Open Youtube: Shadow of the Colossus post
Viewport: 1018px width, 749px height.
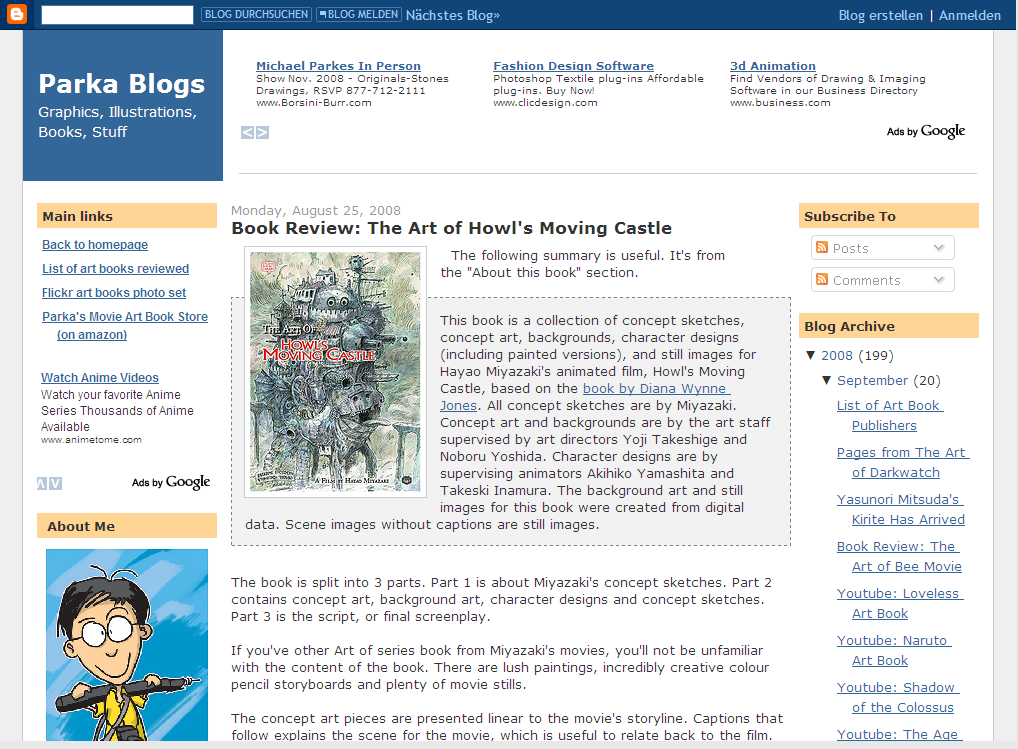[898, 697]
